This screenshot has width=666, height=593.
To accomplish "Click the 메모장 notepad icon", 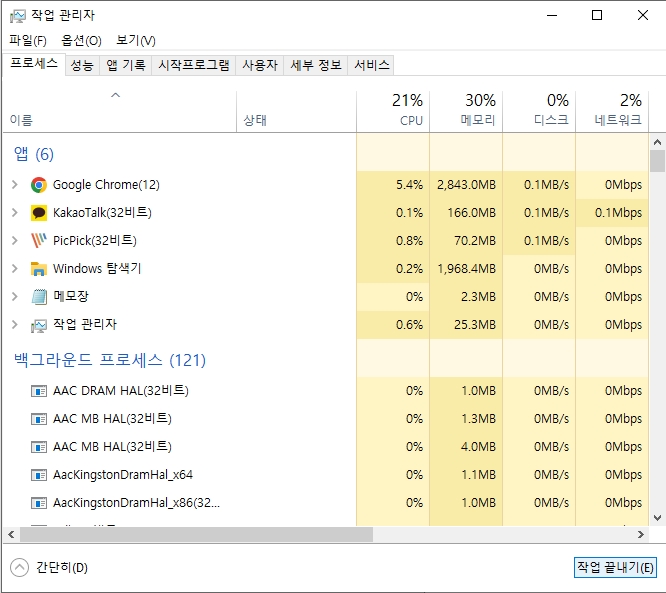I will point(39,297).
